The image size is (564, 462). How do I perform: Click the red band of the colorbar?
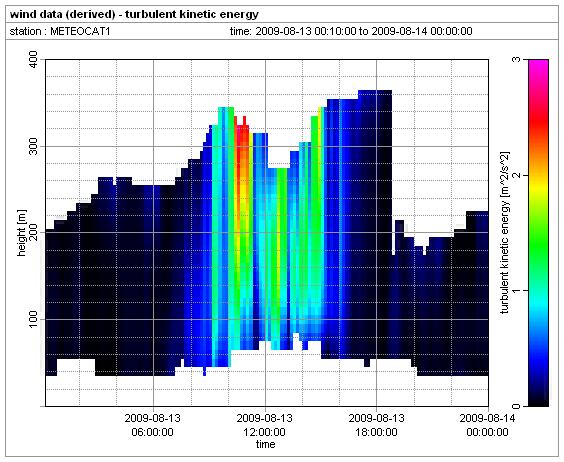[x=538, y=122]
